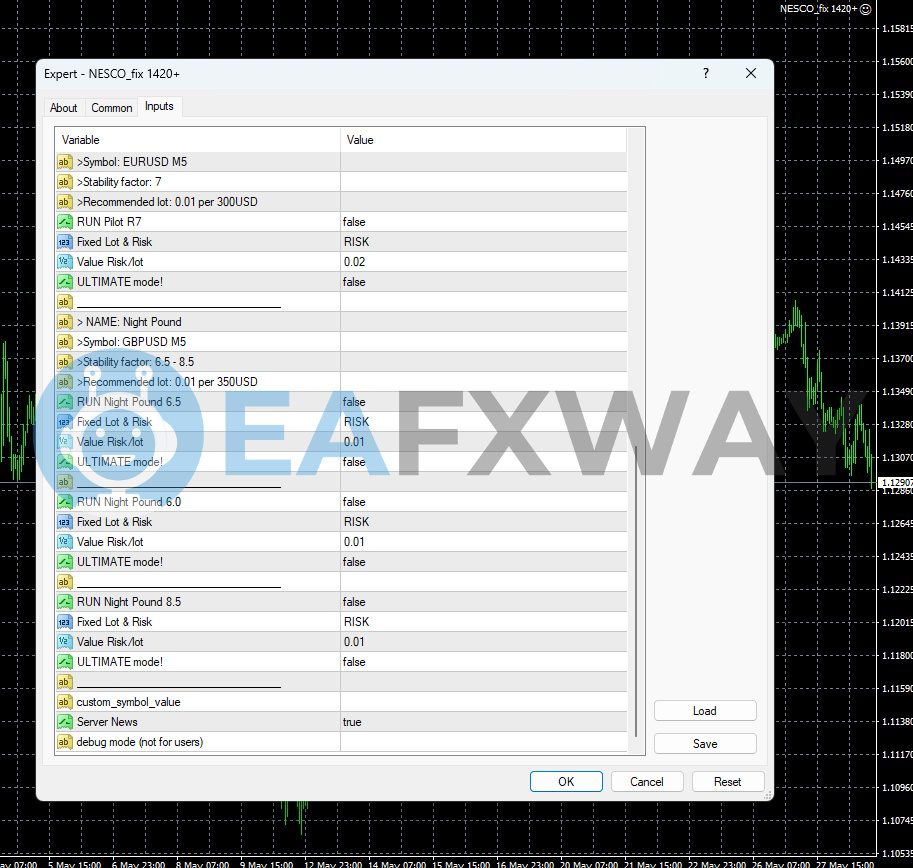Select the Inputs tab
Image resolution: width=913 pixels, height=868 pixels.
click(x=160, y=107)
